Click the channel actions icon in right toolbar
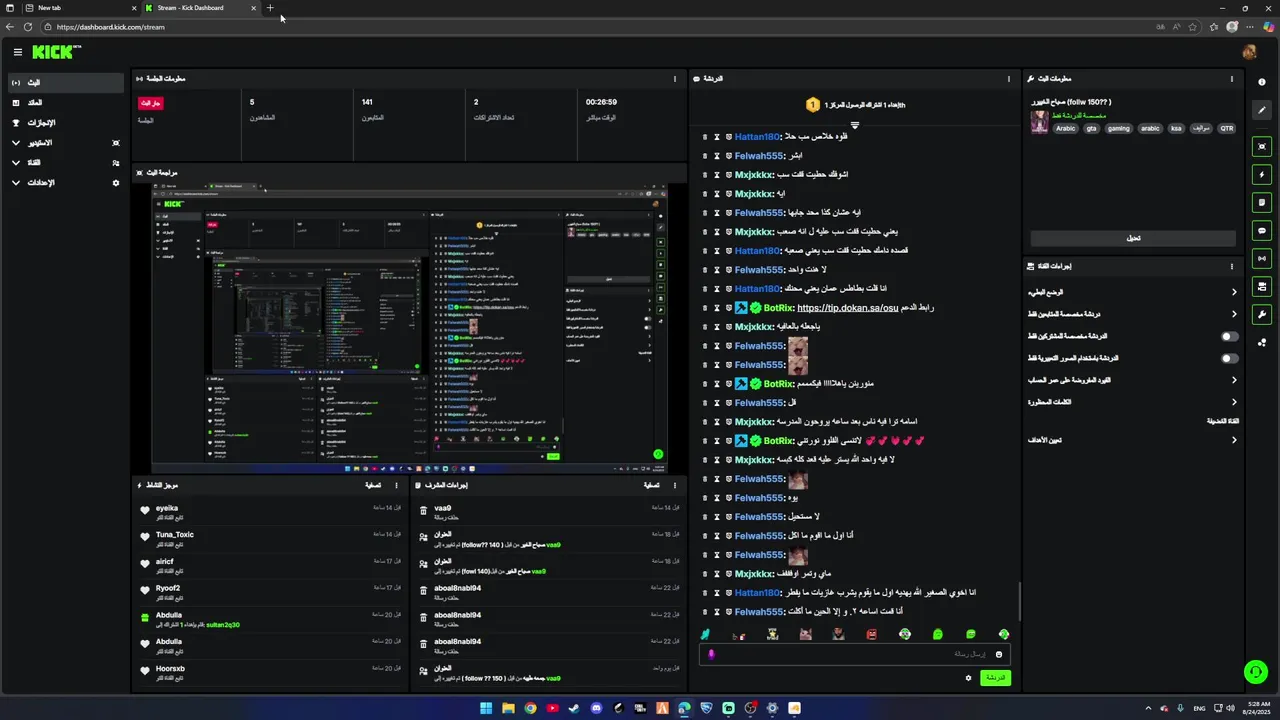Viewport: 1280px width, 720px height. coord(1262,286)
